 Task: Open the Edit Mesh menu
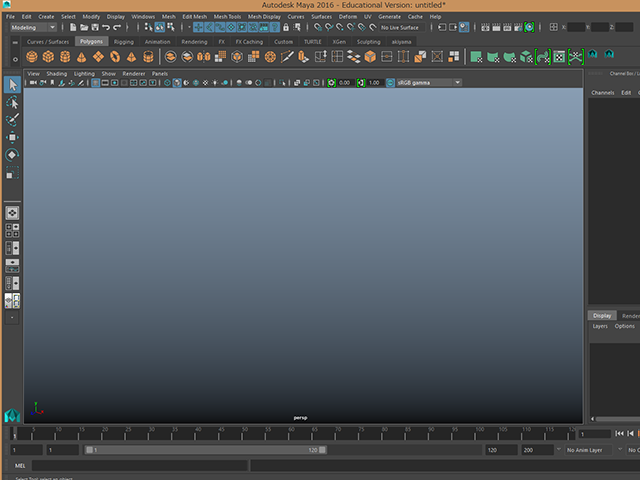[x=195, y=17]
